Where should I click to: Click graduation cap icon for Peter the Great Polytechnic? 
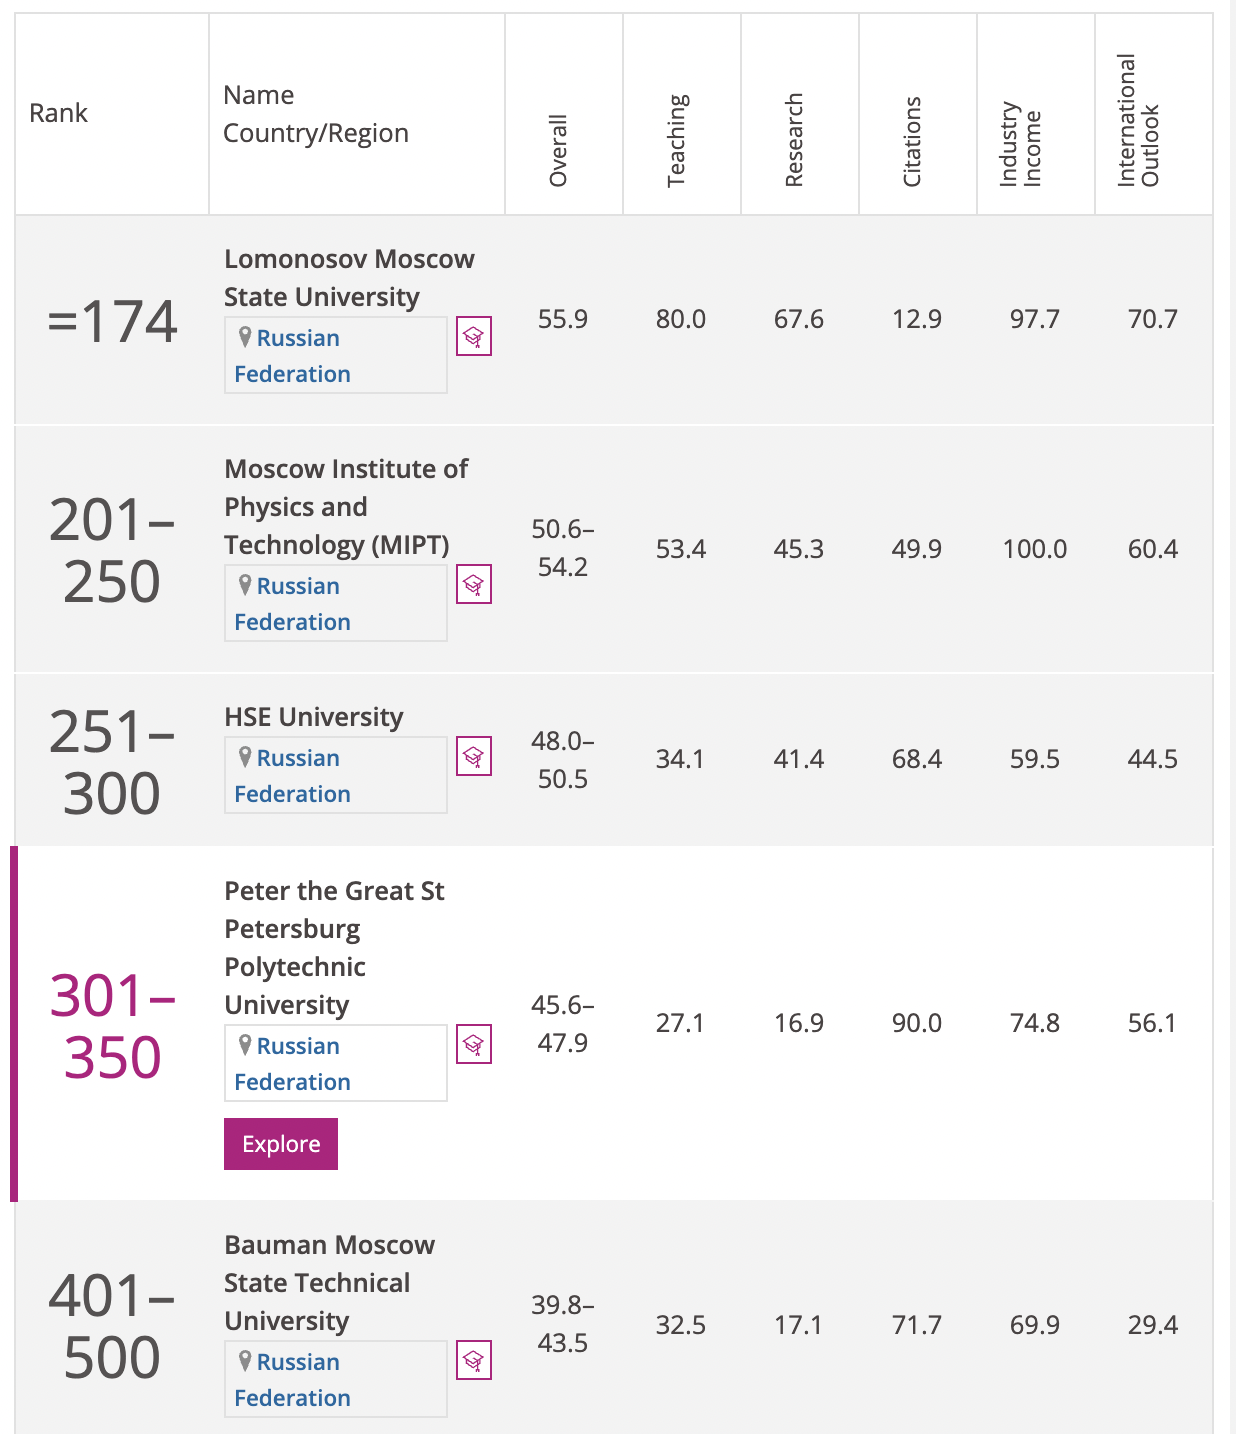click(474, 1045)
